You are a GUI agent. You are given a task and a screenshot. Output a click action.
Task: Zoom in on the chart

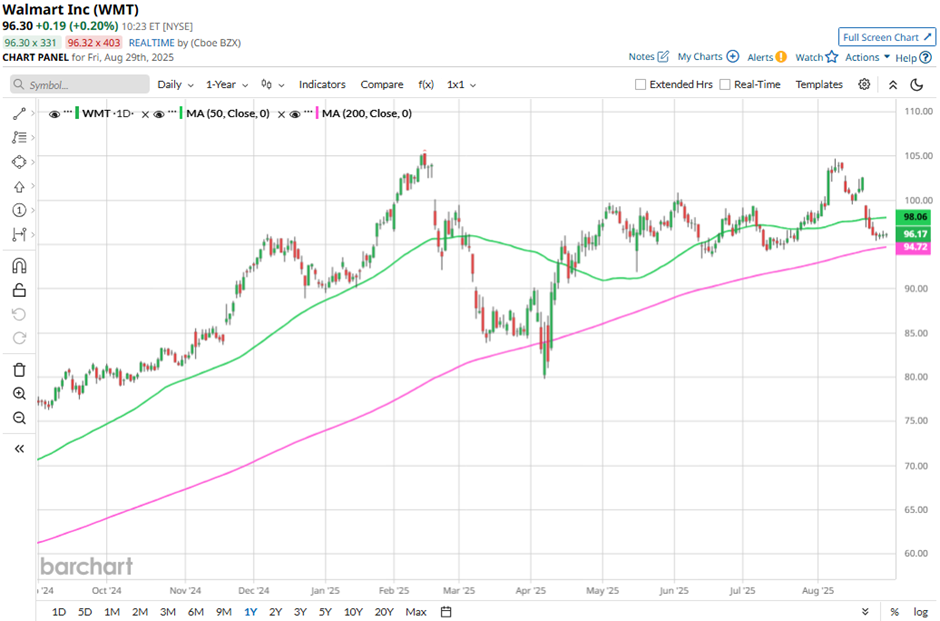(19, 394)
